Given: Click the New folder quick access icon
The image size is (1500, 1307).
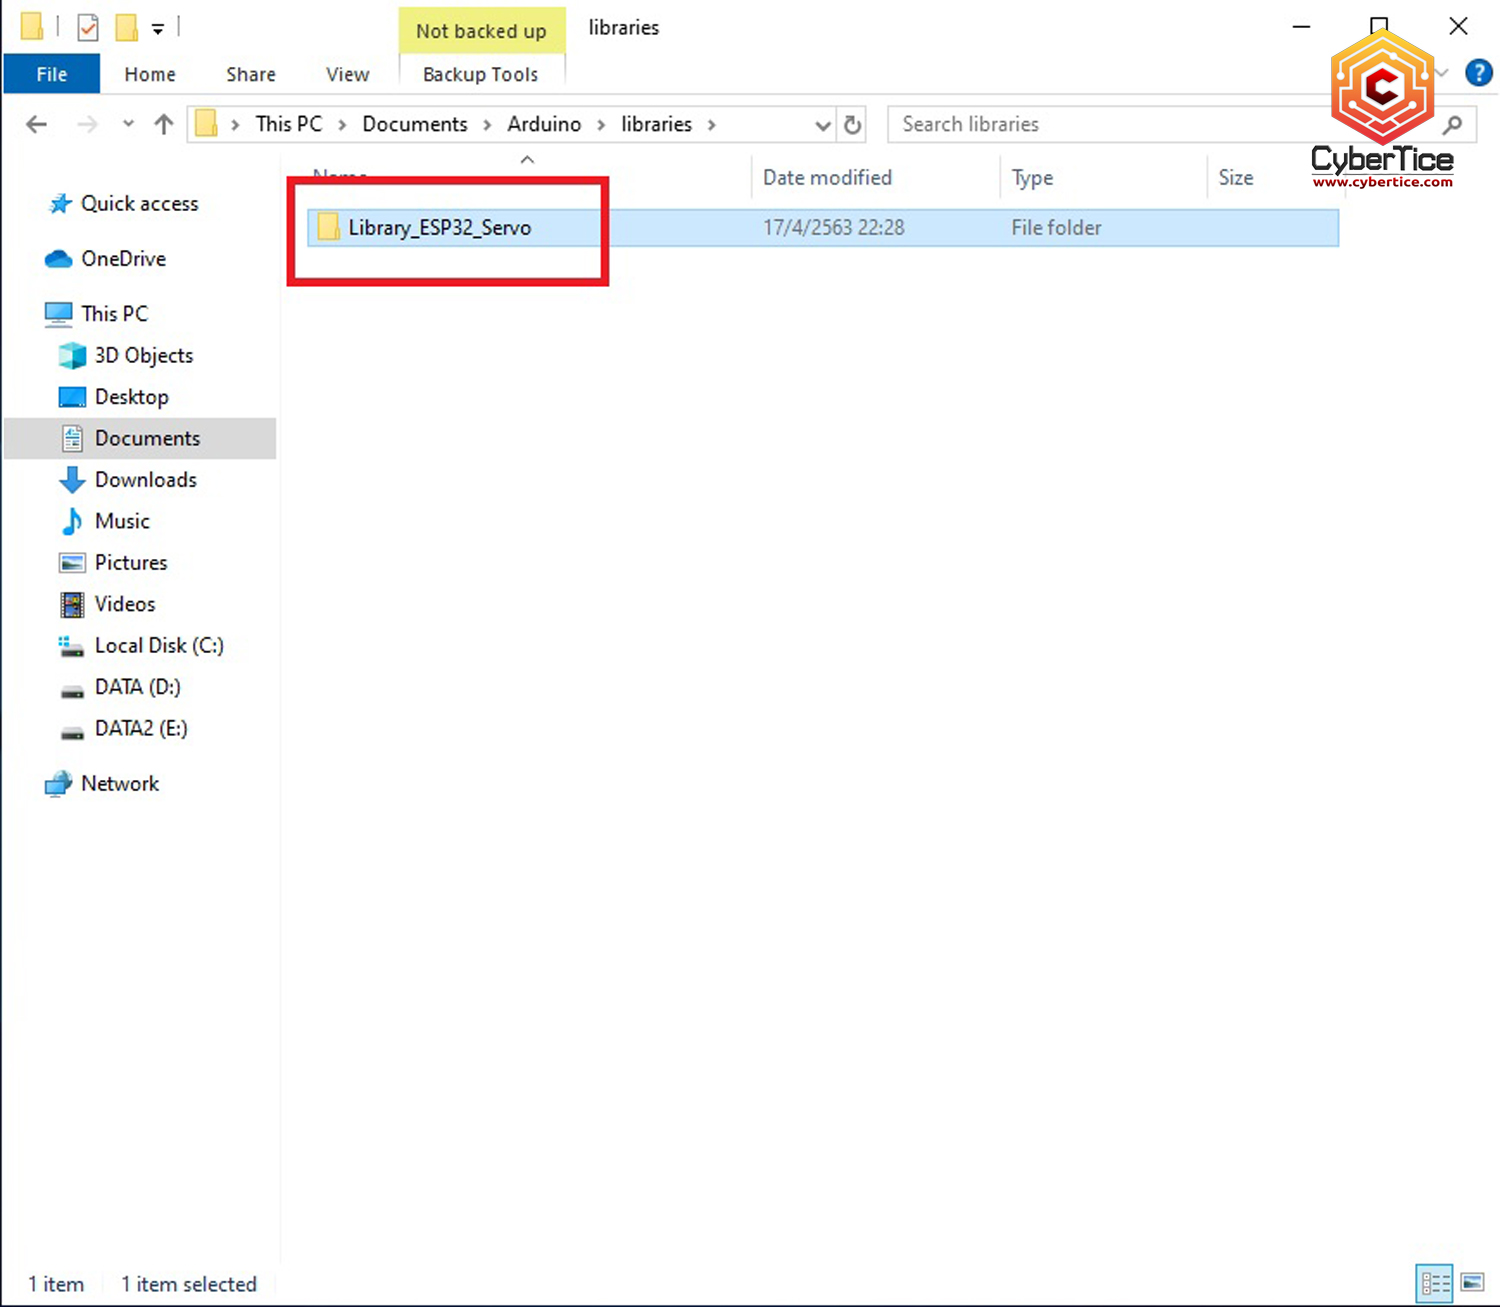Looking at the screenshot, I should coord(127,27).
